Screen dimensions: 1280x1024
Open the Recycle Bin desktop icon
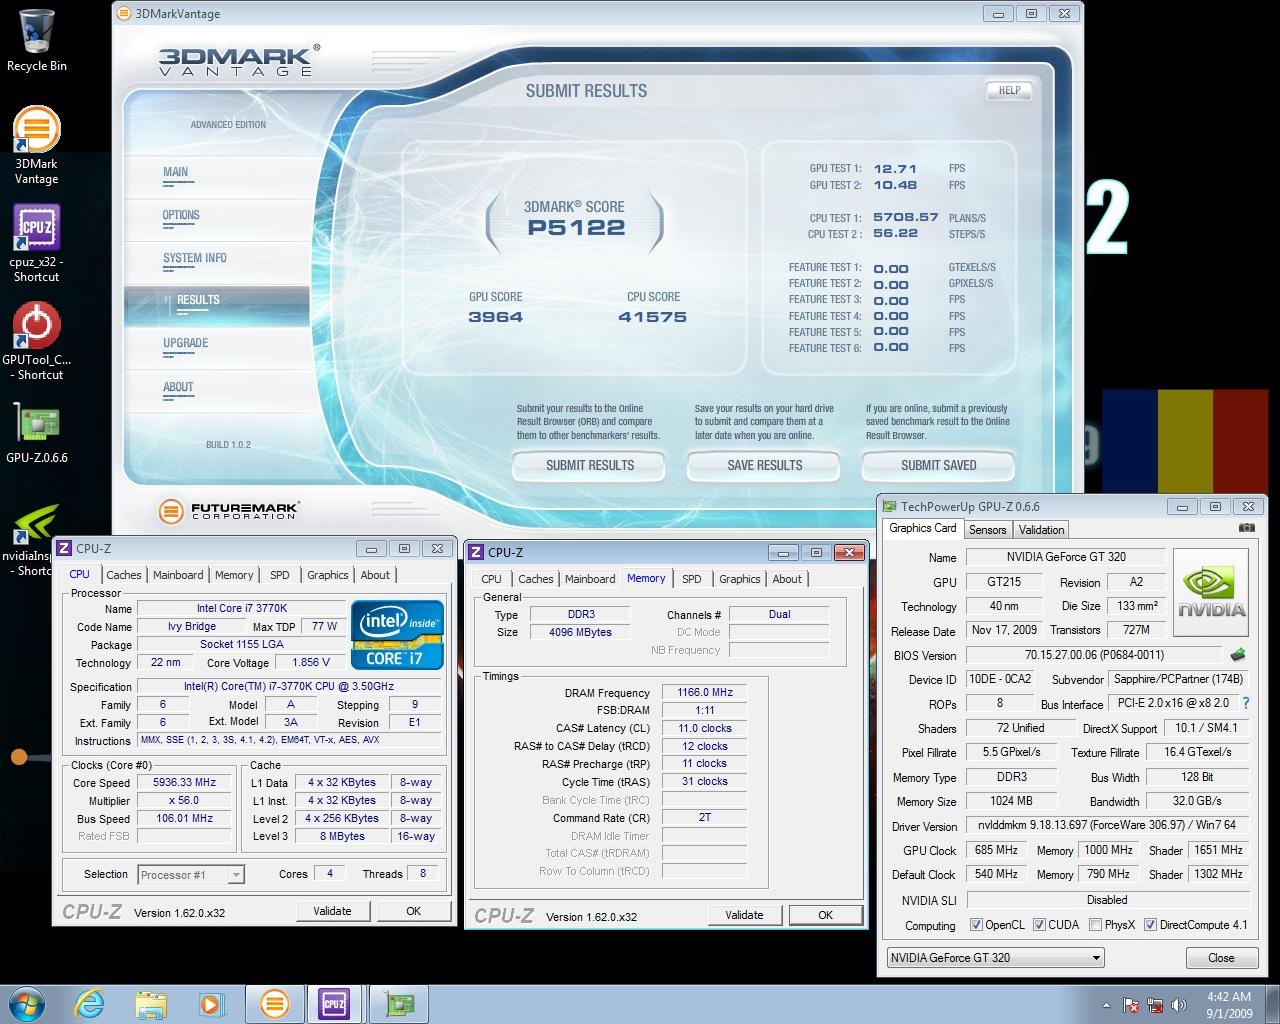coord(36,40)
